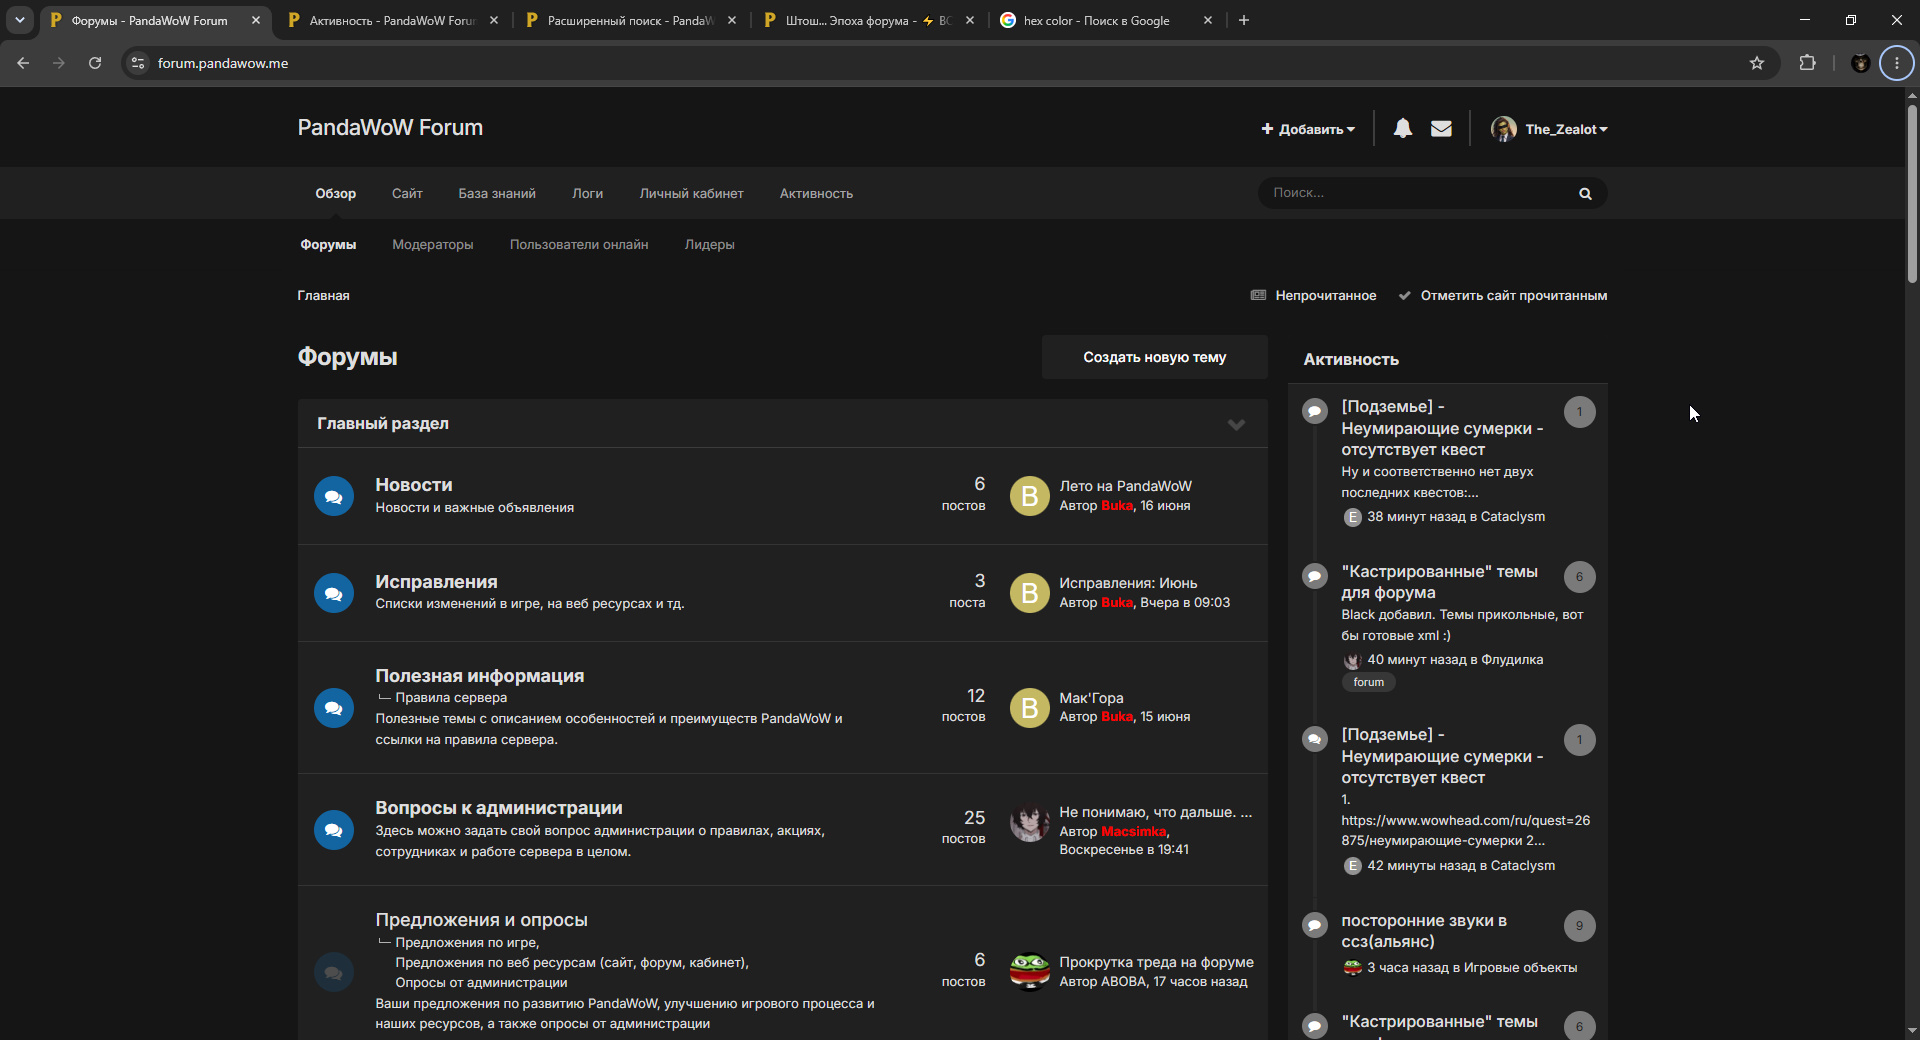Open Модераторы submenu tab
This screenshot has height=1040, width=1920.
pyautogui.click(x=433, y=244)
